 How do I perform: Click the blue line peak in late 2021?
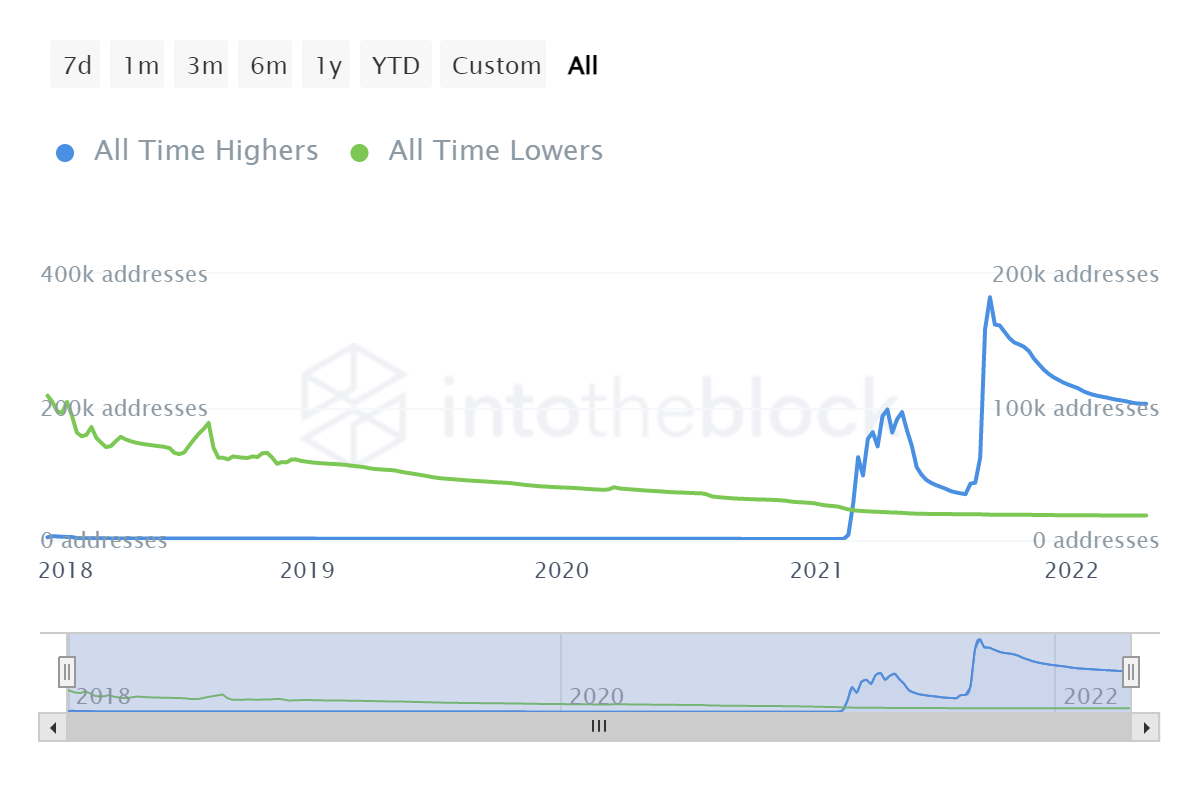pos(990,298)
